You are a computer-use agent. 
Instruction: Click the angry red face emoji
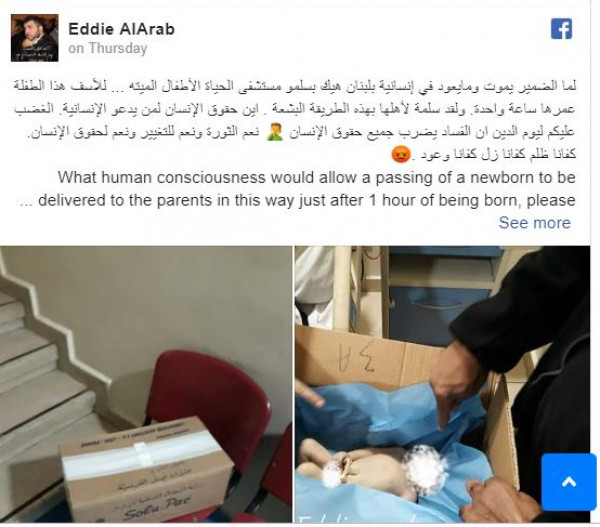pyautogui.click(x=401, y=155)
